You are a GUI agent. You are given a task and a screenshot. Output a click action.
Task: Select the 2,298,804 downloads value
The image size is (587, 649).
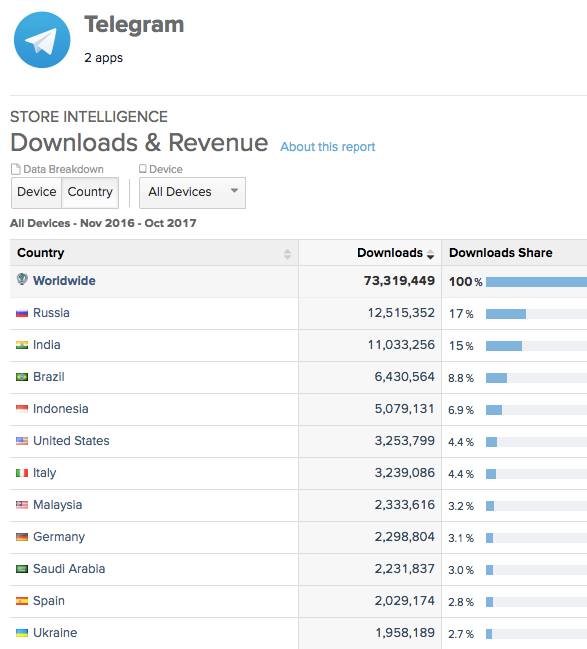pyautogui.click(x=404, y=537)
